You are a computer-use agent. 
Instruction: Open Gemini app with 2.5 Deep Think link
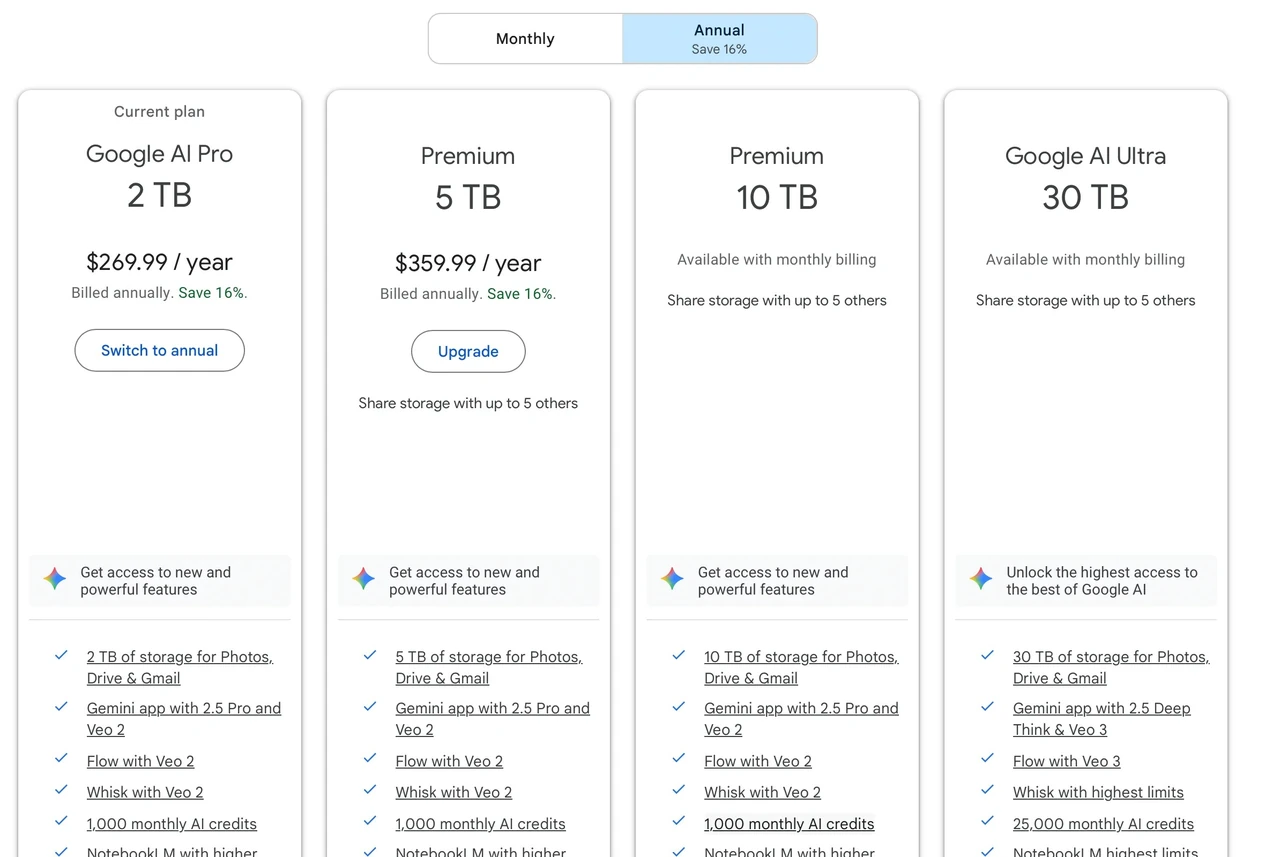click(1102, 719)
